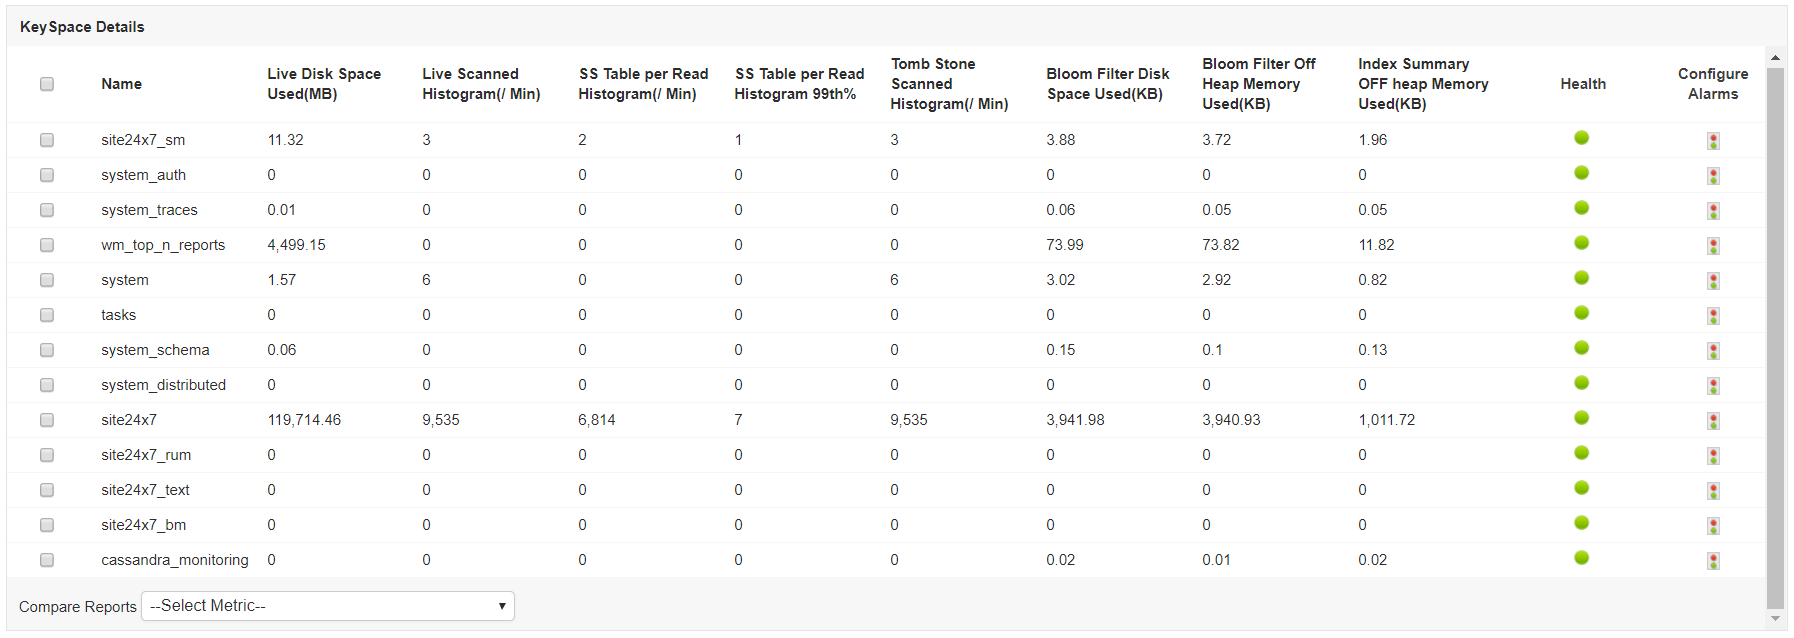The height and width of the screenshot is (638, 1794).
Task: Click green health indicator for system_auth
Action: click(x=1581, y=173)
